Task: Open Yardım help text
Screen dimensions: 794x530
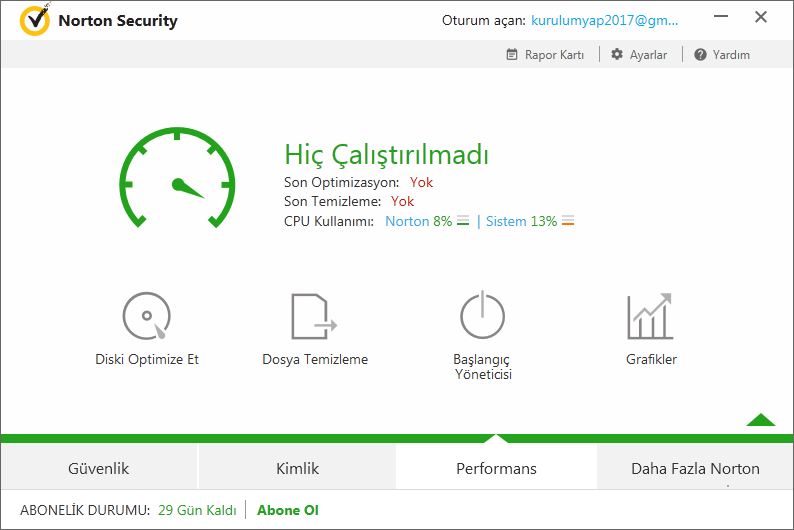Action: [731, 55]
